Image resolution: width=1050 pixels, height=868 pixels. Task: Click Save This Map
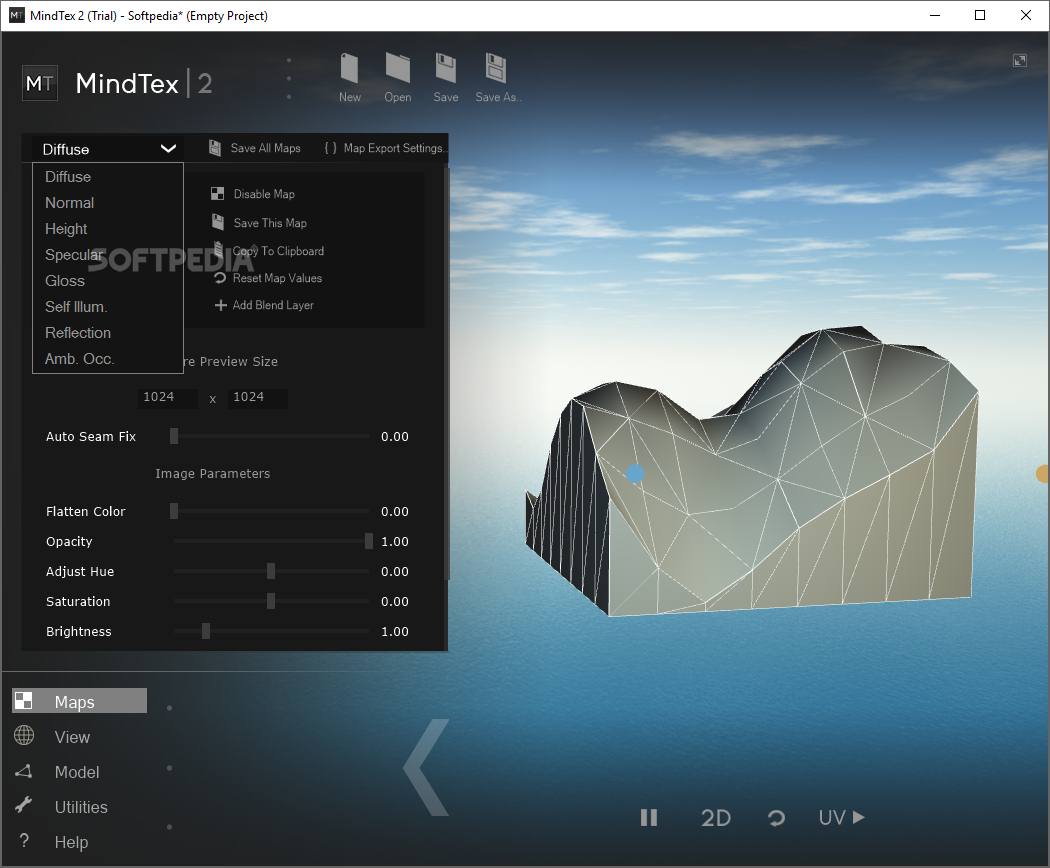259,223
